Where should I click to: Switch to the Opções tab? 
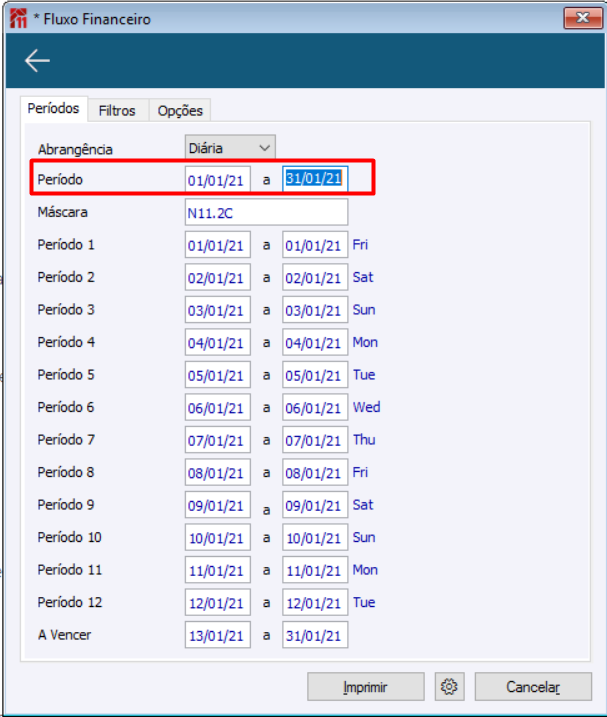point(180,111)
